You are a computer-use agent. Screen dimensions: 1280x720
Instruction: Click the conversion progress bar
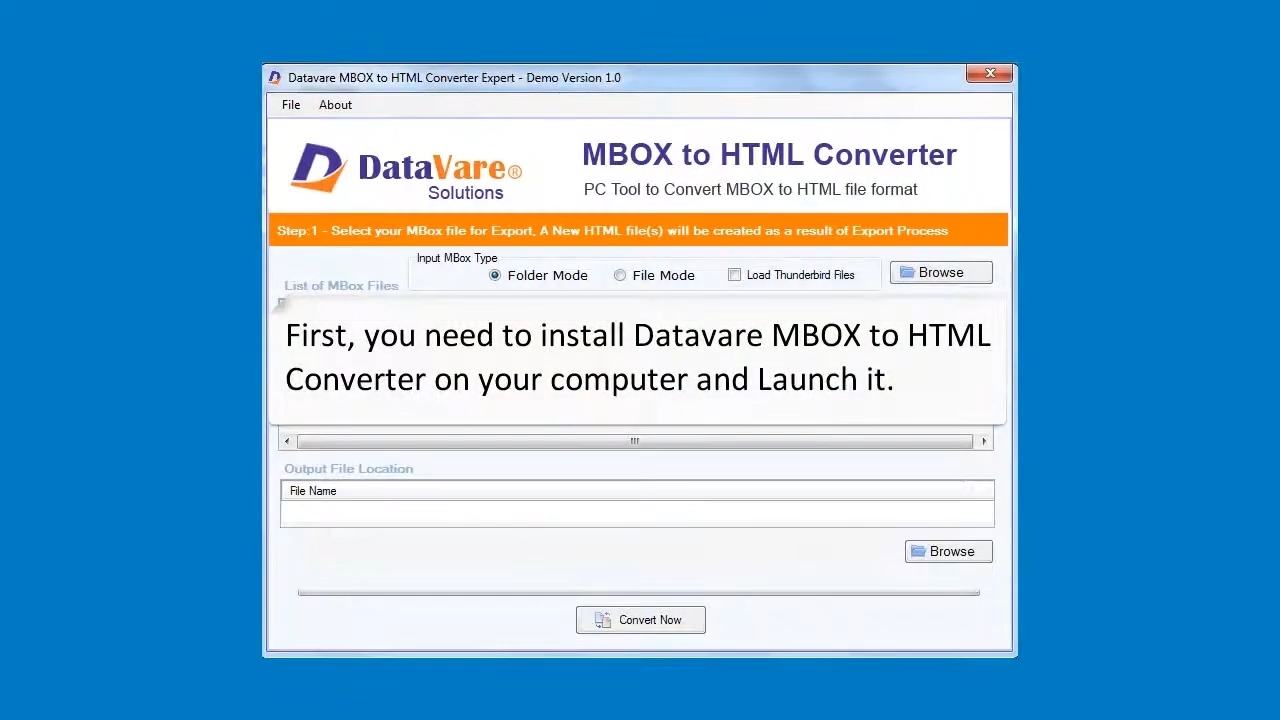point(638,592)
